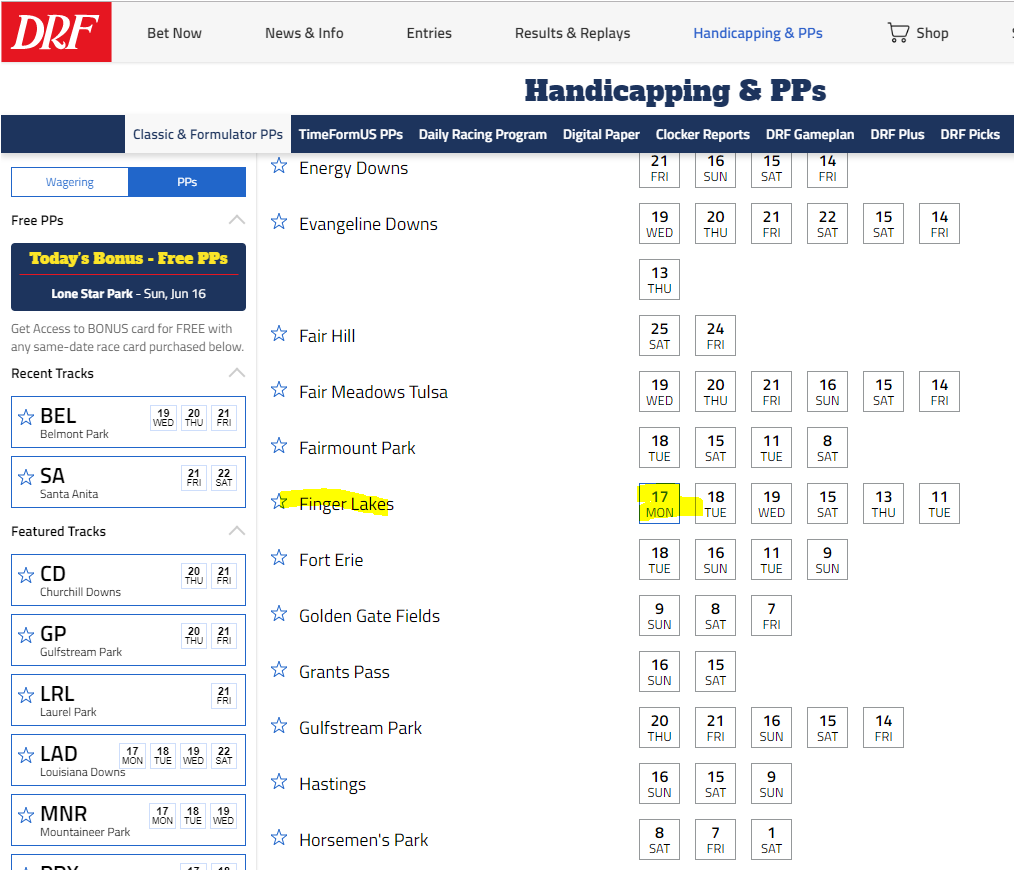The image size is (1015, 871).
Task: Switch to PPs view
Action: tap(187, 182)
